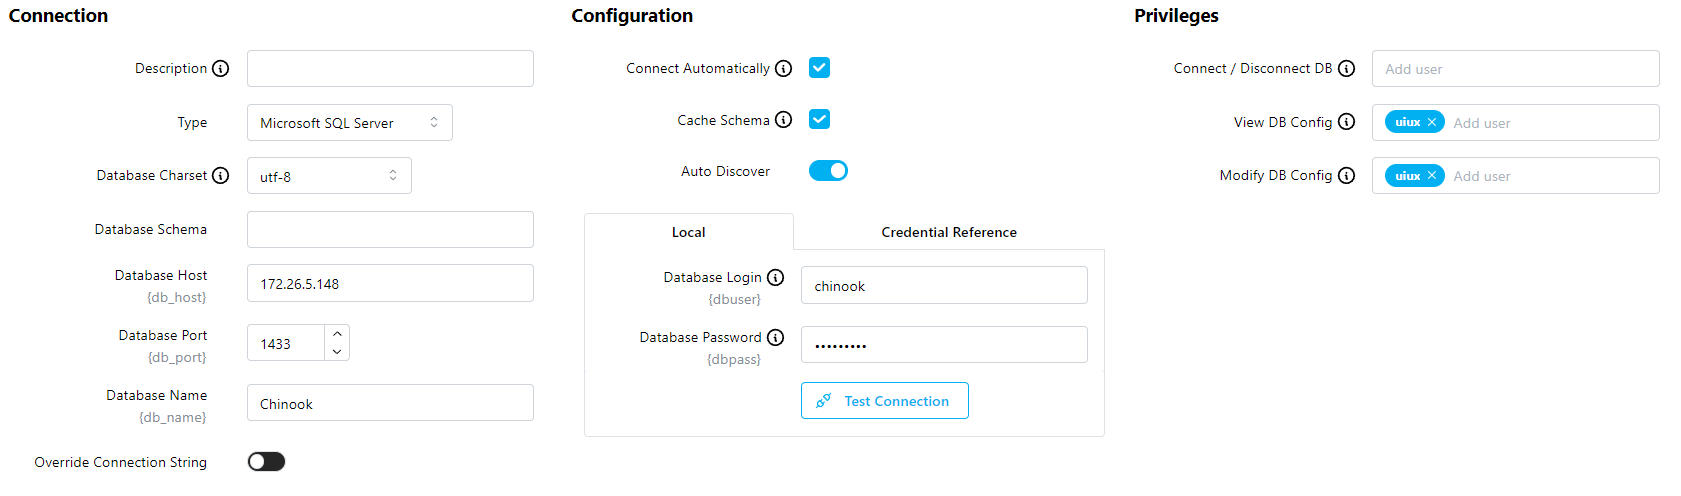Open the Database Charset utf-8 dropdown
1681x496 pixels.
pyautogui.click(x=329, y=176)
